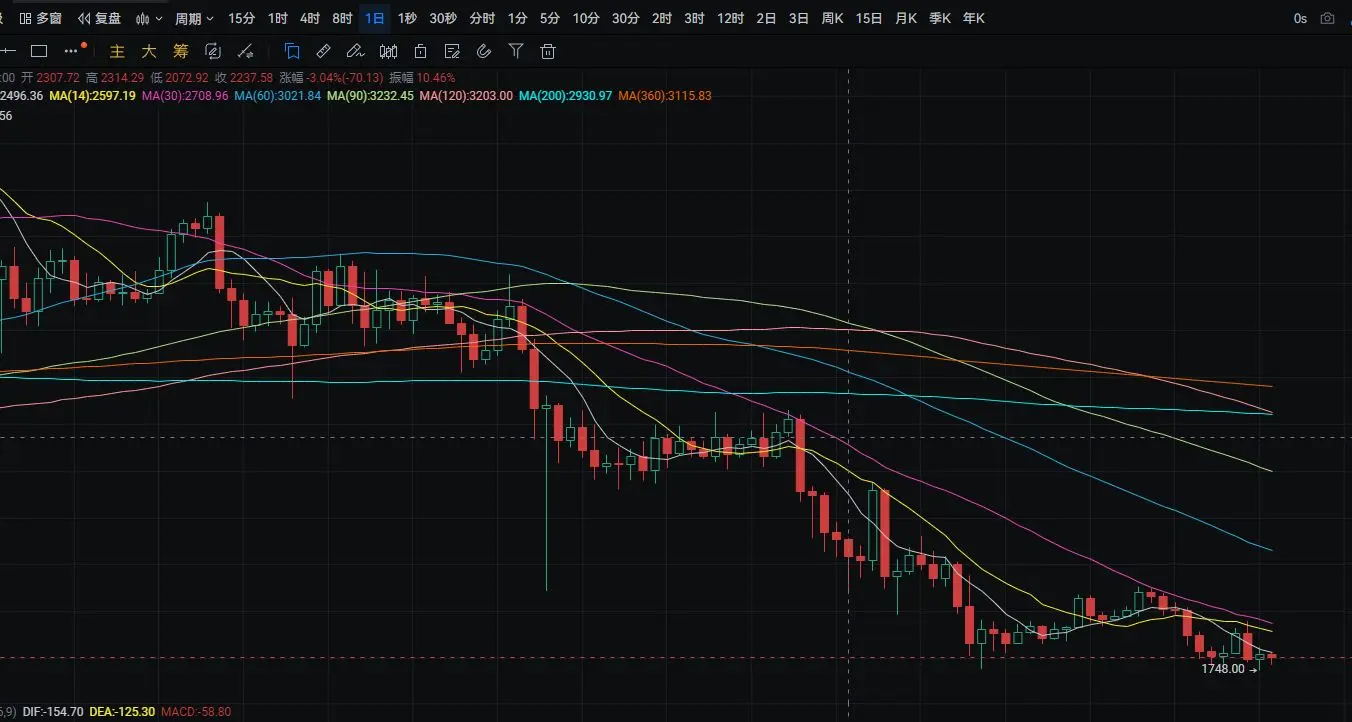Switch to the 分时 intraday view
1352x722 pixels.
[482, 18]
